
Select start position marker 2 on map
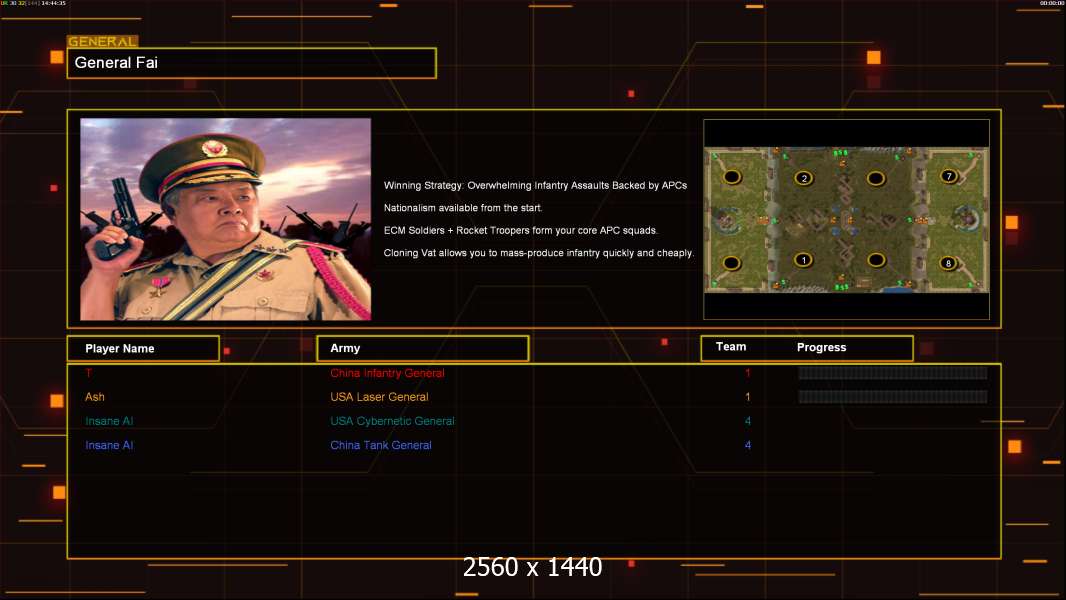click(x=804, y=178)
